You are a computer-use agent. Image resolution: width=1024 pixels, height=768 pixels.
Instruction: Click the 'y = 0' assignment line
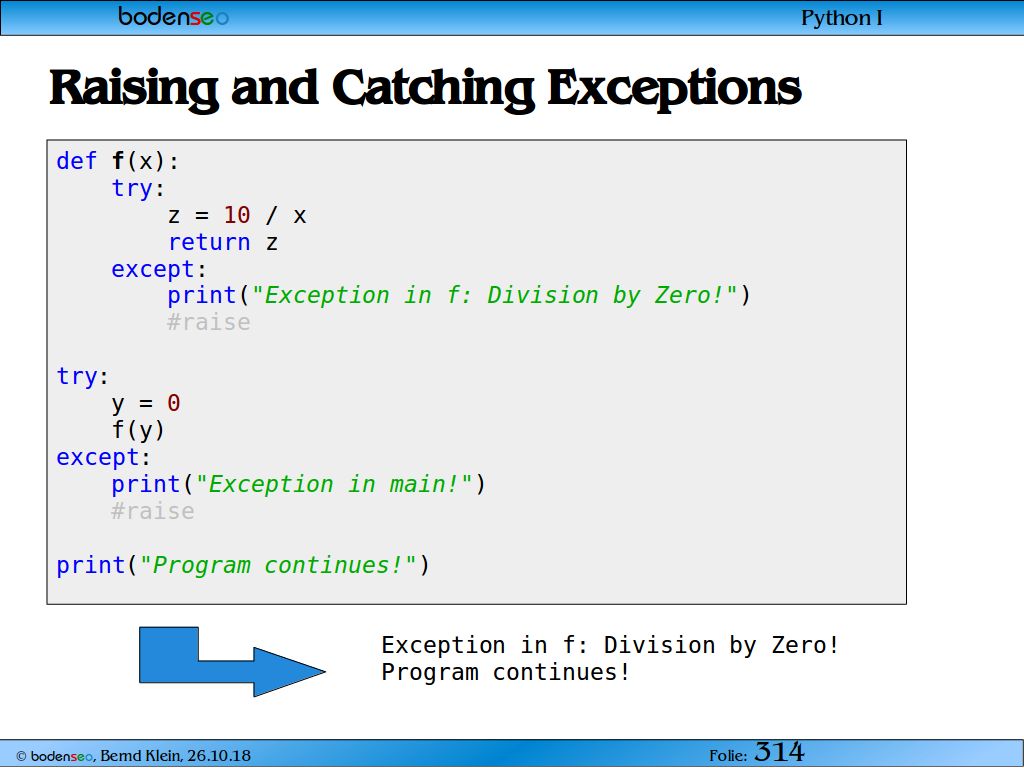(x=146, y=404)
